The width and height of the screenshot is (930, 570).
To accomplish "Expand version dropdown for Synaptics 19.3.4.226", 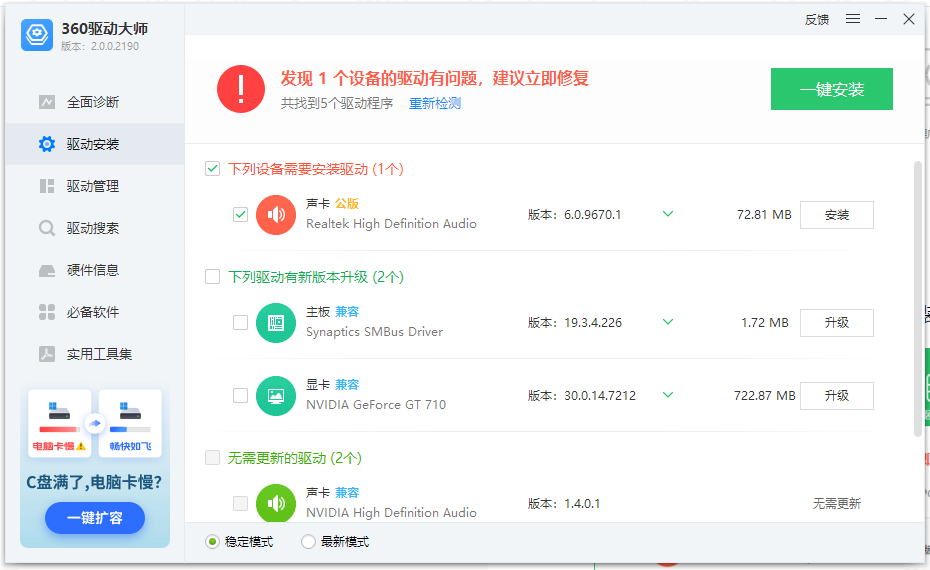I will 668,322.
